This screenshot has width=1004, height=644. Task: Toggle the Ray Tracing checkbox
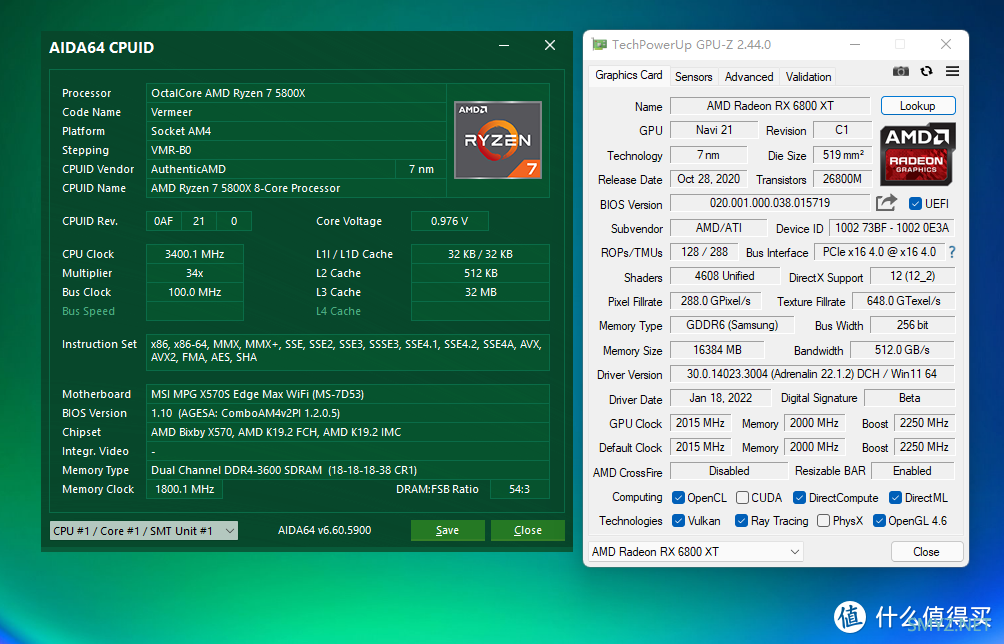click(741, 520)
